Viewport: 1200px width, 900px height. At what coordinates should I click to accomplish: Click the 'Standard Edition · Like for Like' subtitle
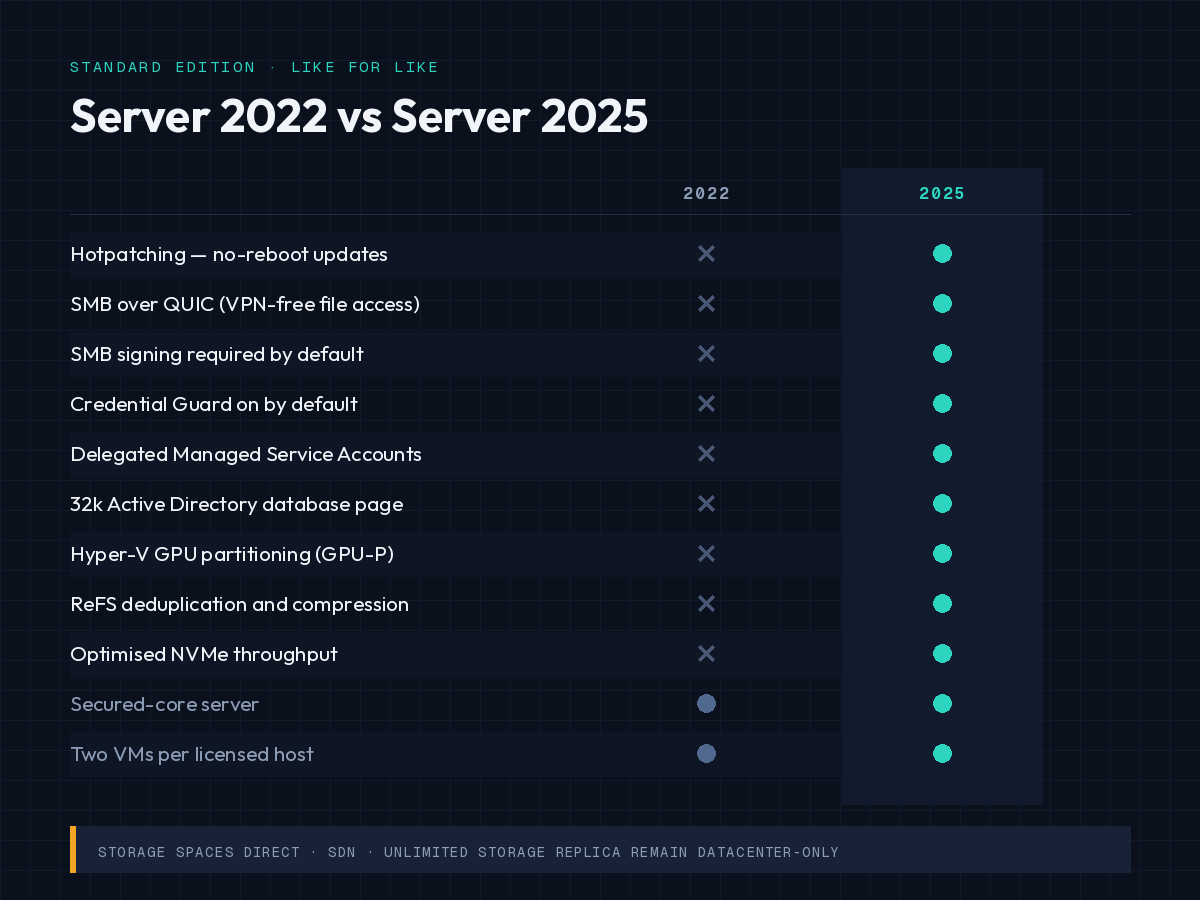(254, 67)
